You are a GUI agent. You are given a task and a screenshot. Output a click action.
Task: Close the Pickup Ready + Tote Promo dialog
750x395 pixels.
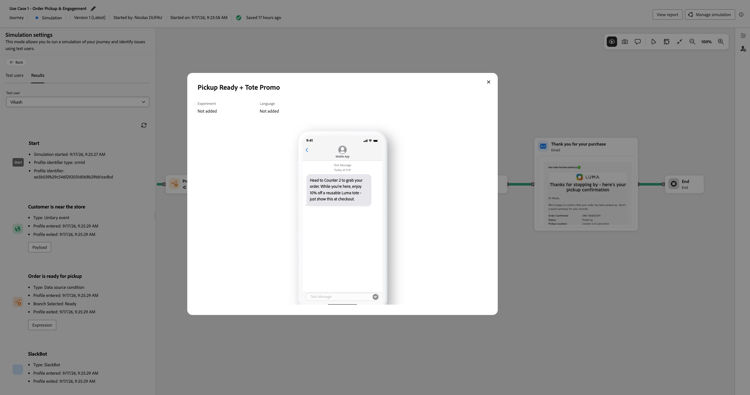488,82
